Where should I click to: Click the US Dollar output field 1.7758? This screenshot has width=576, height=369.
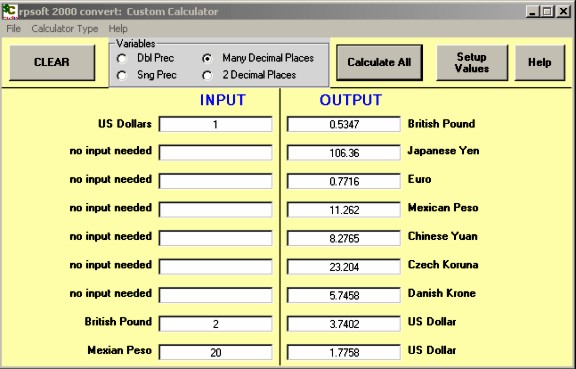coord(343,352)
